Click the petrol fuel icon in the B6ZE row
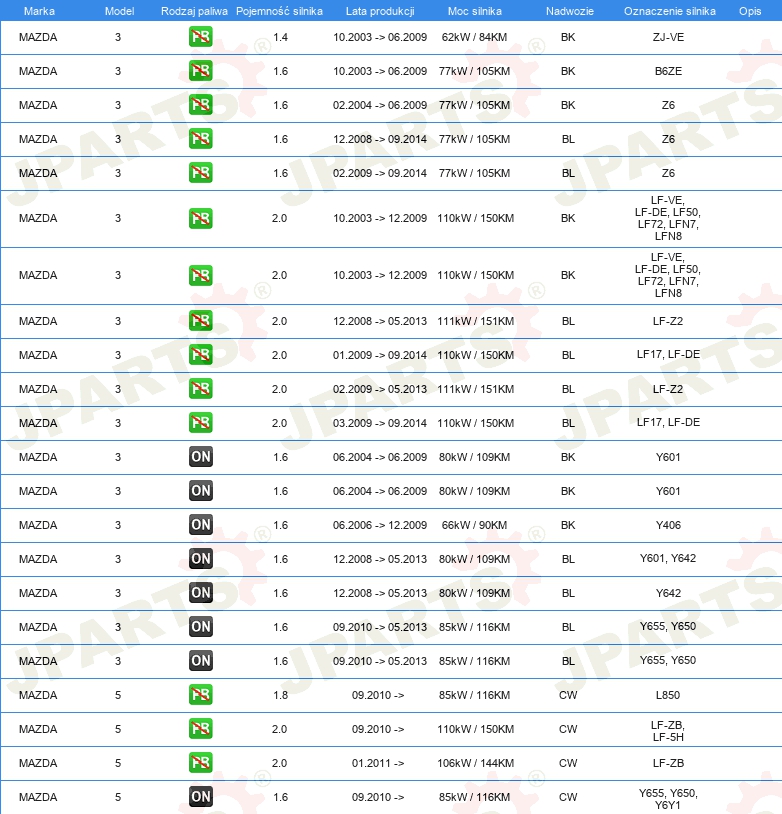The image size is (782, 814). 200,71
